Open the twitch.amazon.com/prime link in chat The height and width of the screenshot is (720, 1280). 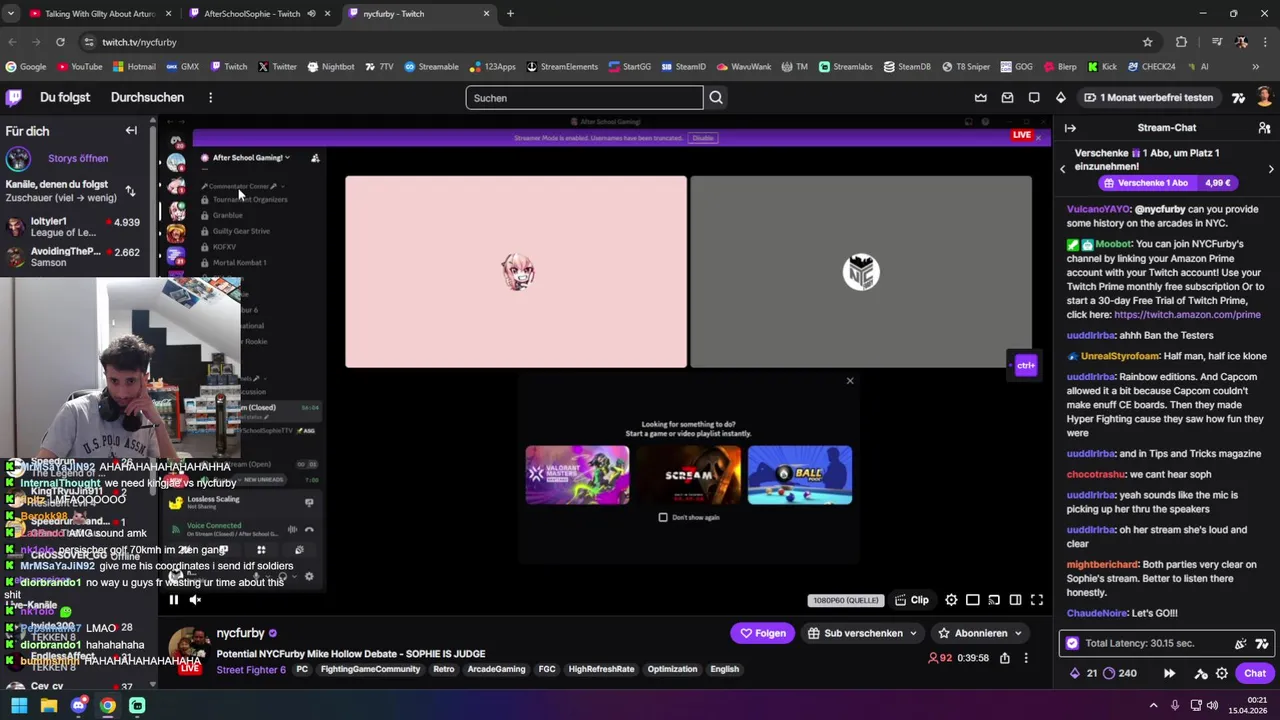tap(1187, 314)
